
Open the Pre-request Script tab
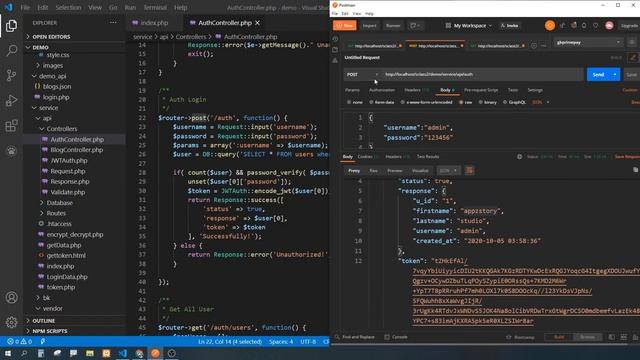click(481, 90)
